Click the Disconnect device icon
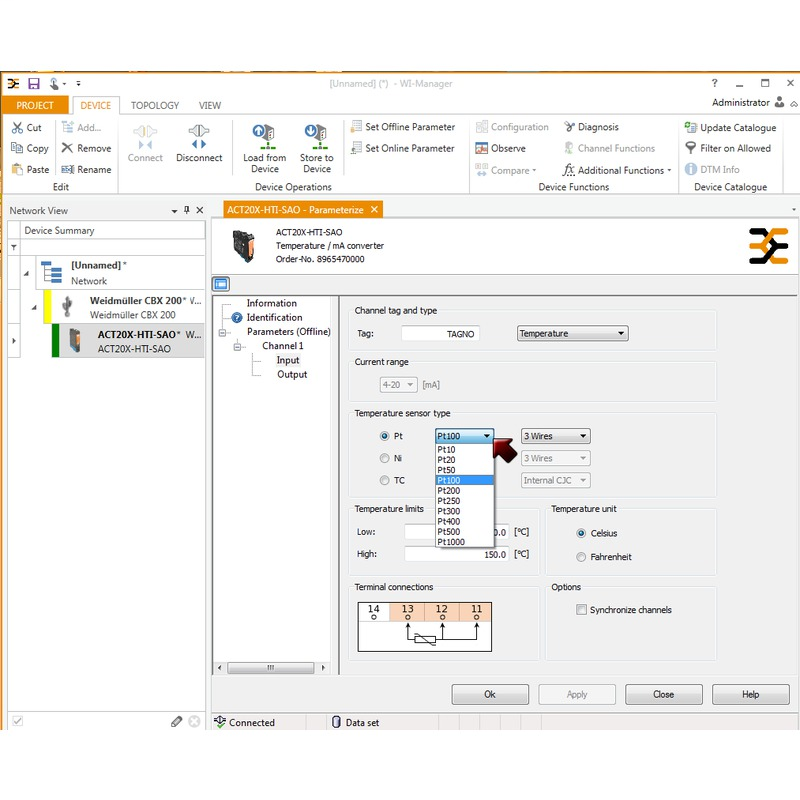 point(198,137)
